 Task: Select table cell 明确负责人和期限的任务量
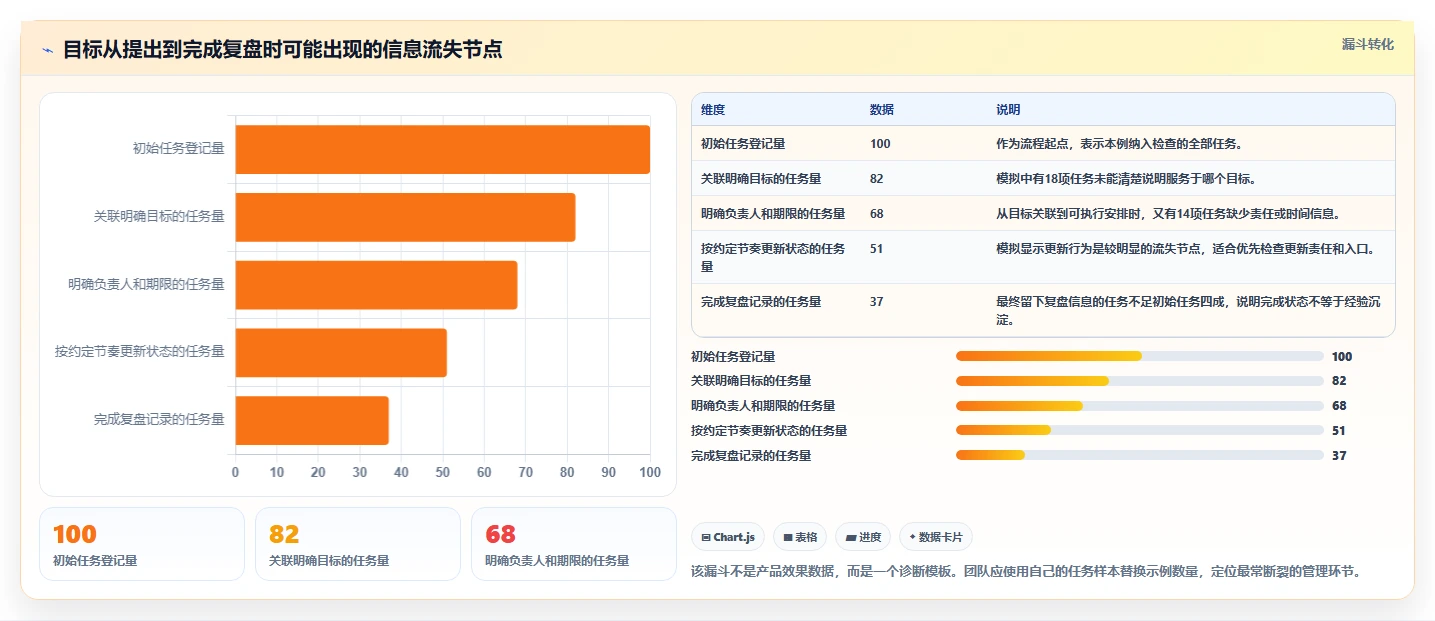coord(773,214)
